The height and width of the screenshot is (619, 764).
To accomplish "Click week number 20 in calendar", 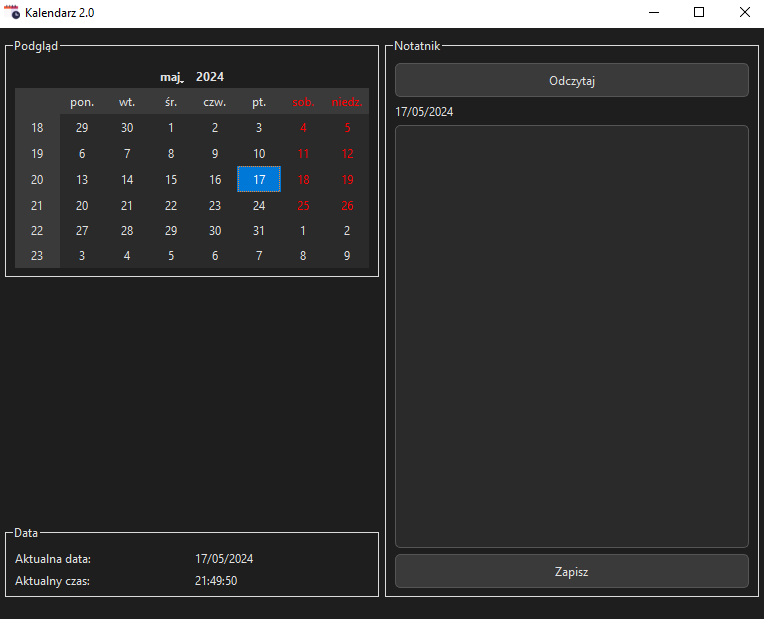I will pos(37,180).
